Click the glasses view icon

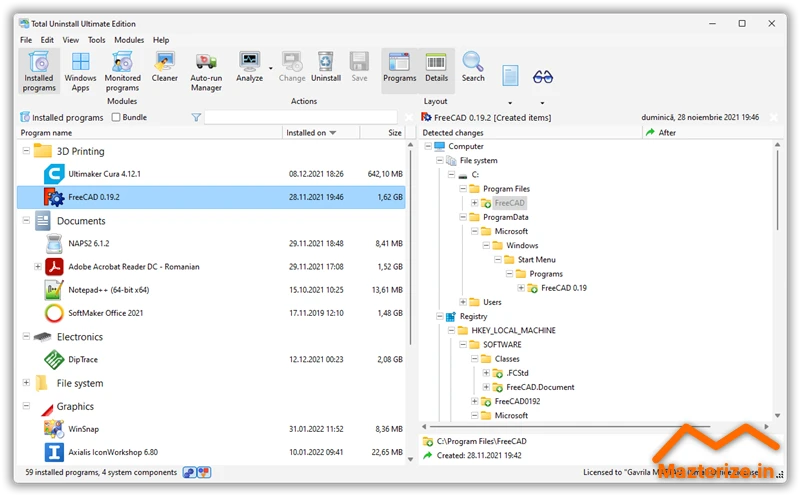click(x=543, y=77)
